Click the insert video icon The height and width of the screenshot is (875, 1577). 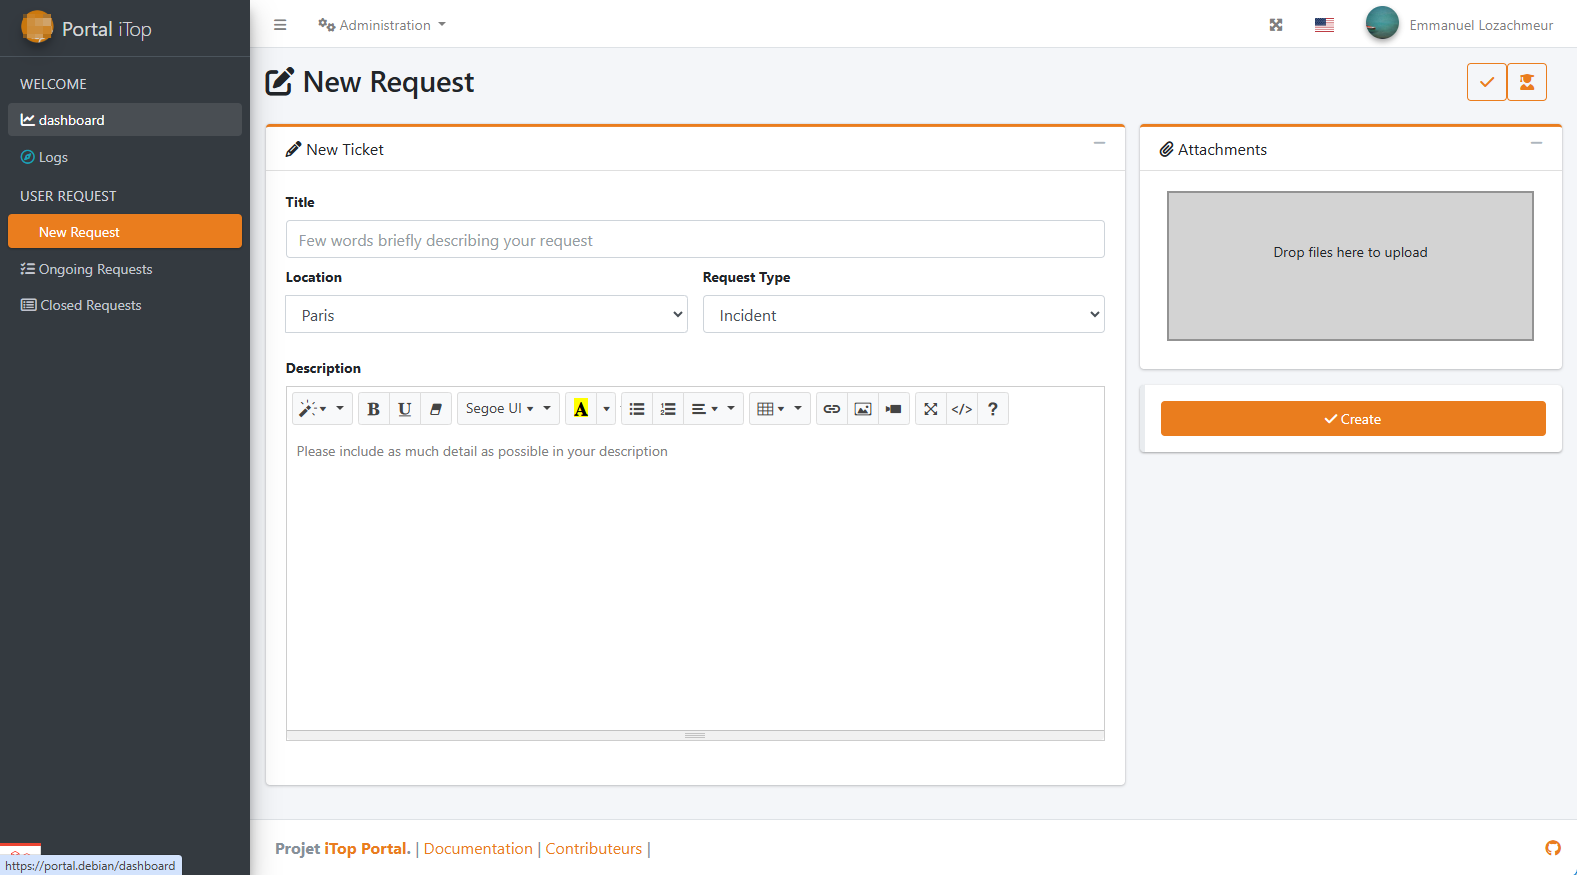tap(894, 409)
